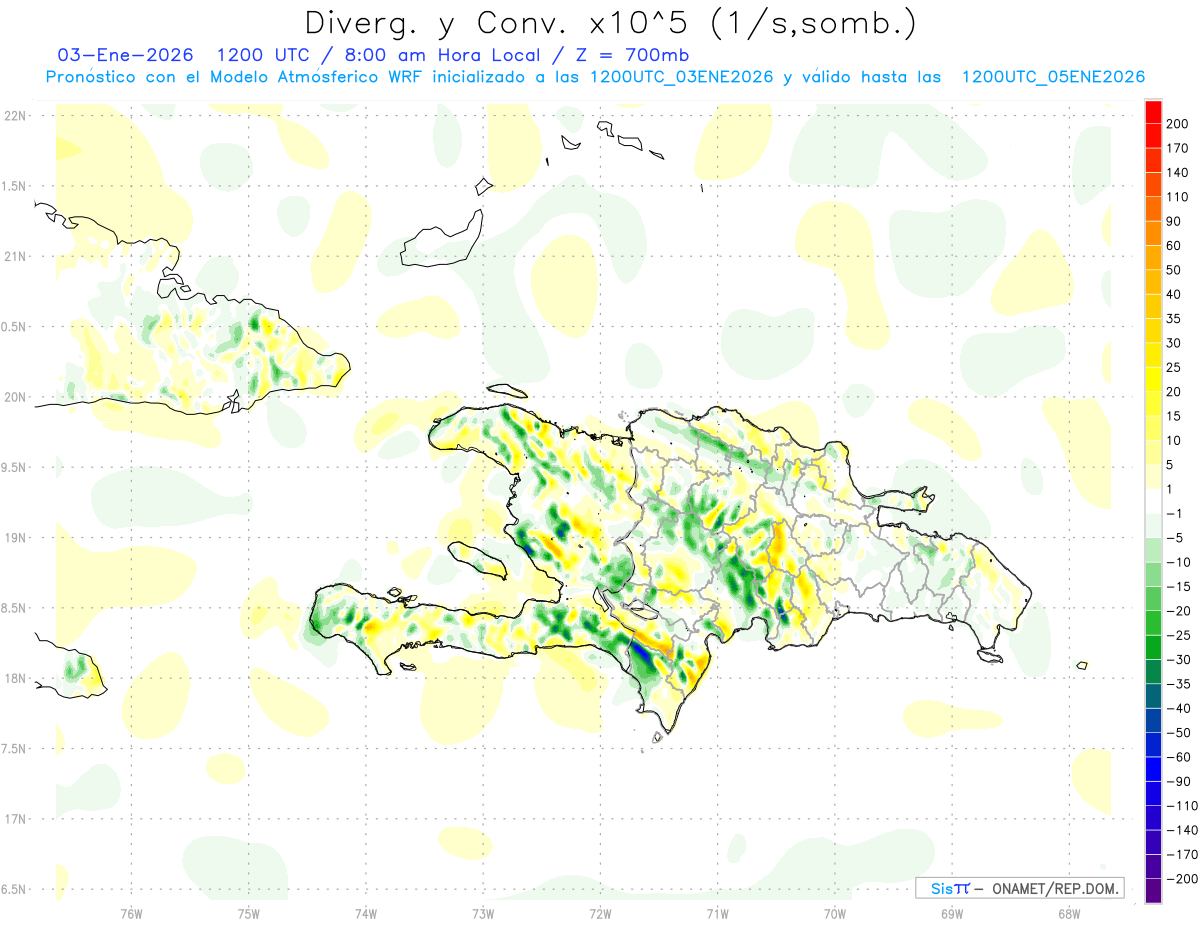Click the '17N' latitude label
The width and height of the screenshot is (1200, 927).
coord(15,819)
